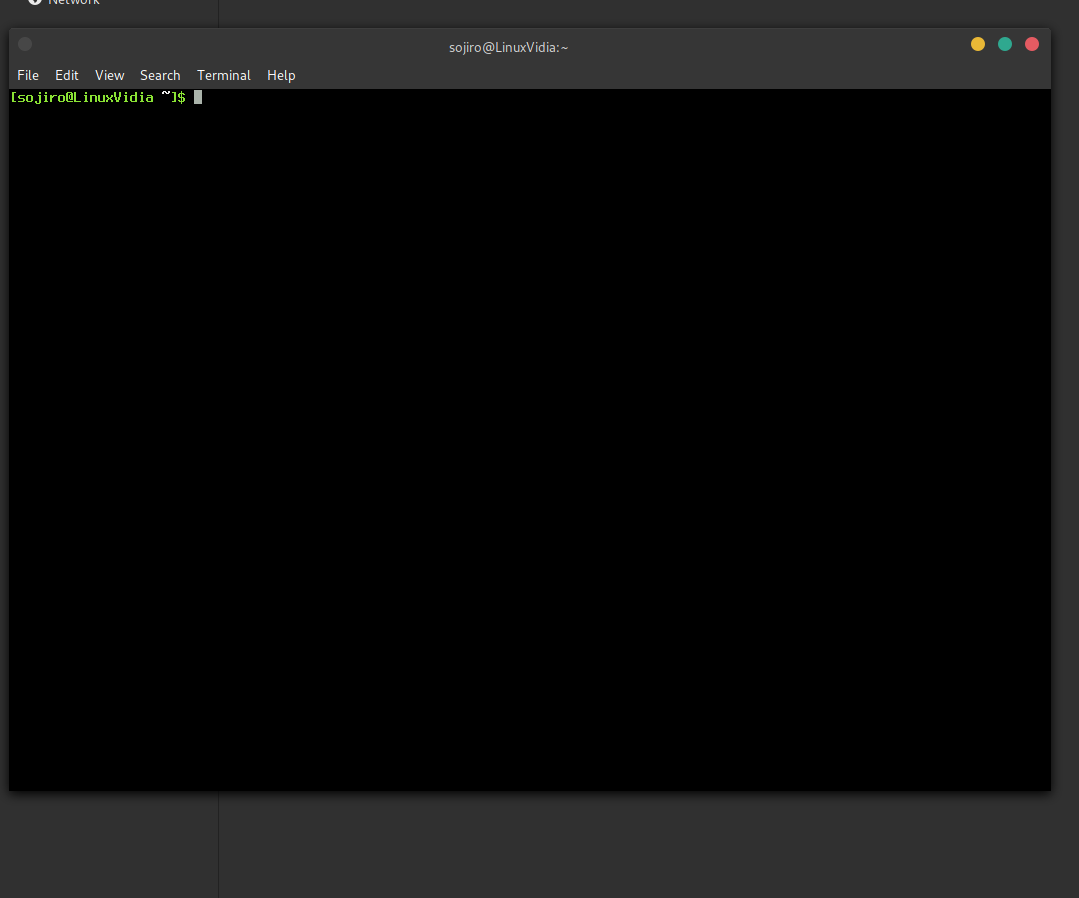The width and height of the screenshot is (1079, 898).
Task: Click the sojiro@LinuxVidia prompt text
Action: click(x=98, y=97)
